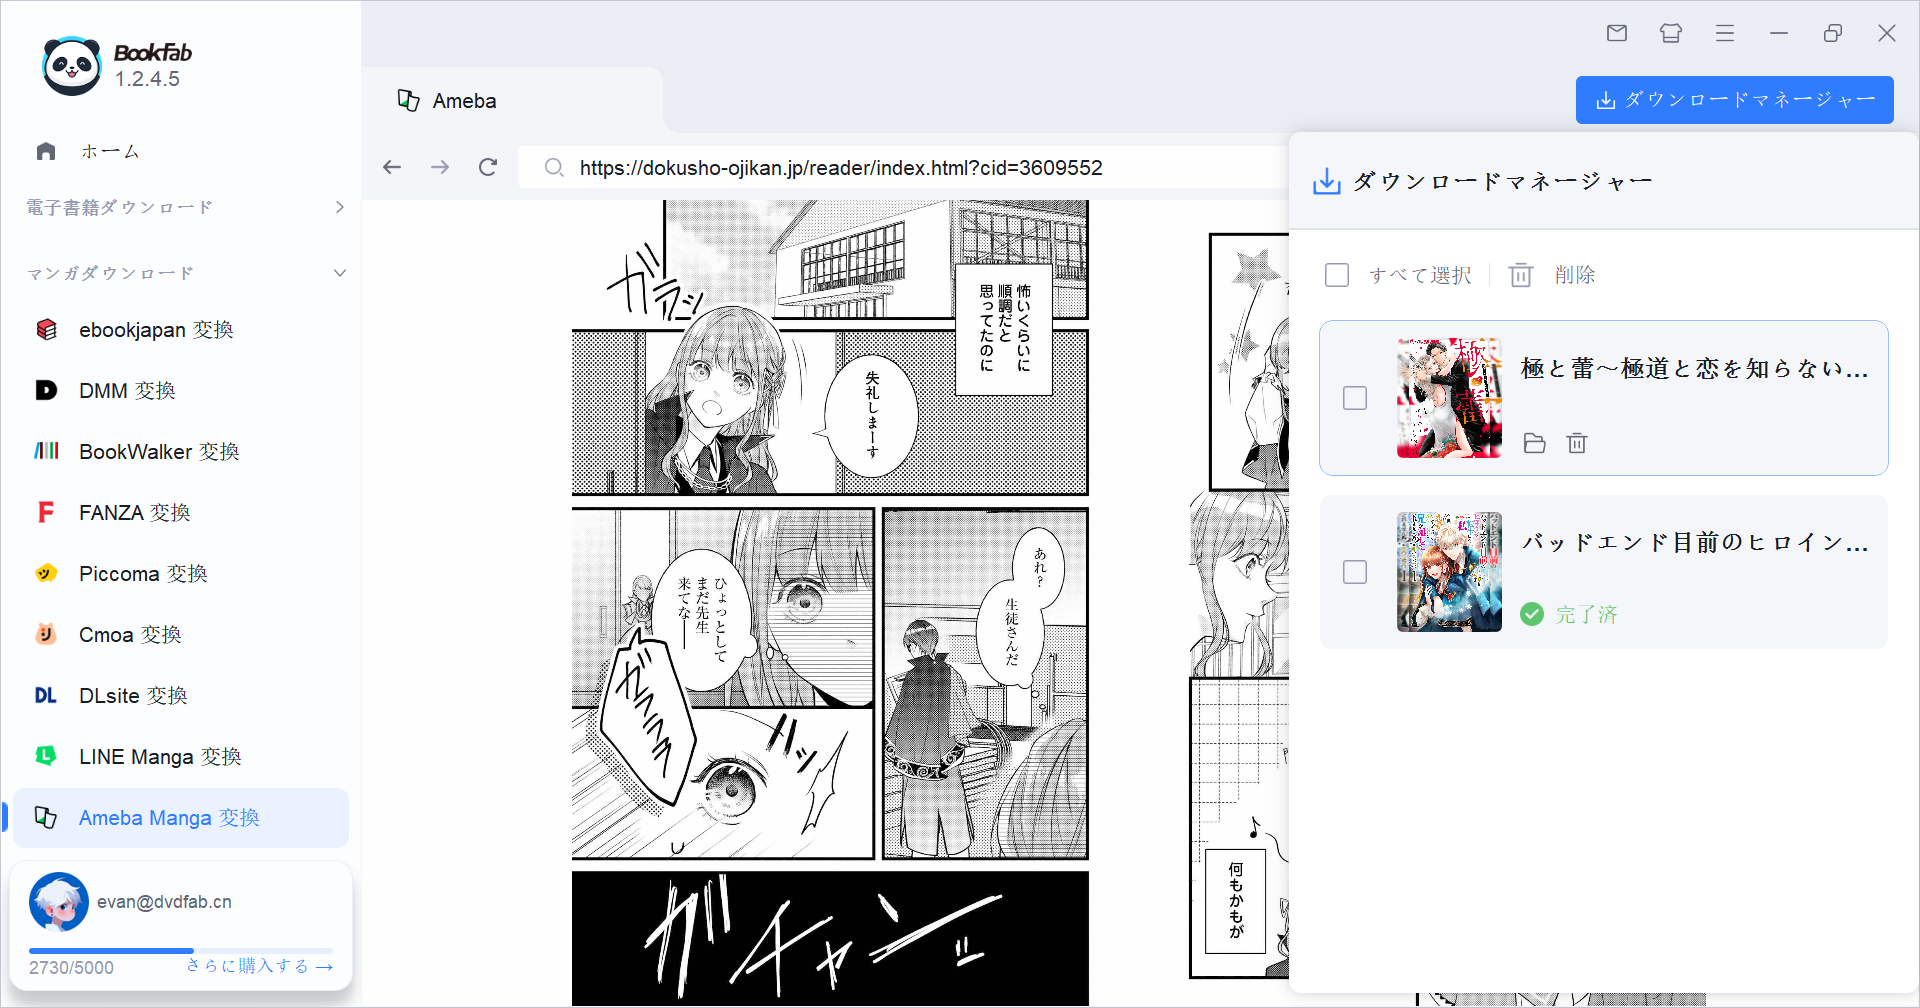Select BookWalker 変換 menu item
The width and height of the screenshot is (1920, 1008).
pyautogui.click(x=181, y=451)
